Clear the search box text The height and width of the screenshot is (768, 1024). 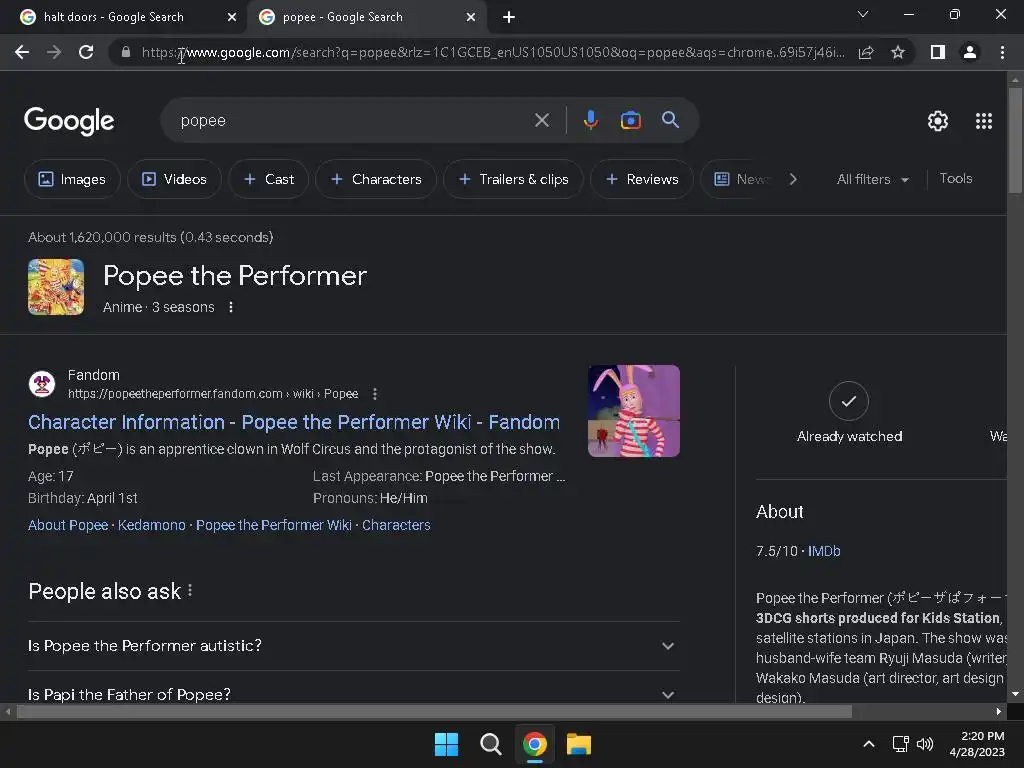[x=541, y=120]
